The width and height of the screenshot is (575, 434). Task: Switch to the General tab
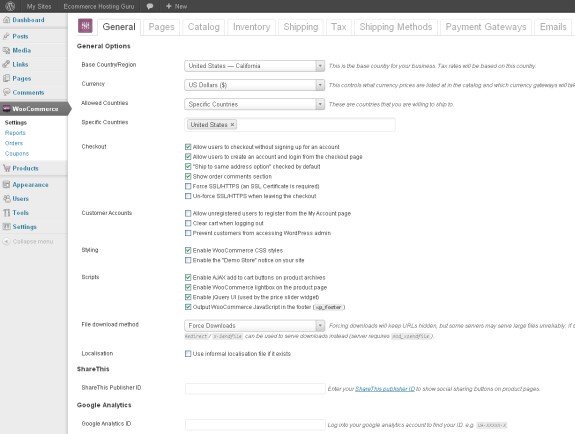click(x=119, y=27)
